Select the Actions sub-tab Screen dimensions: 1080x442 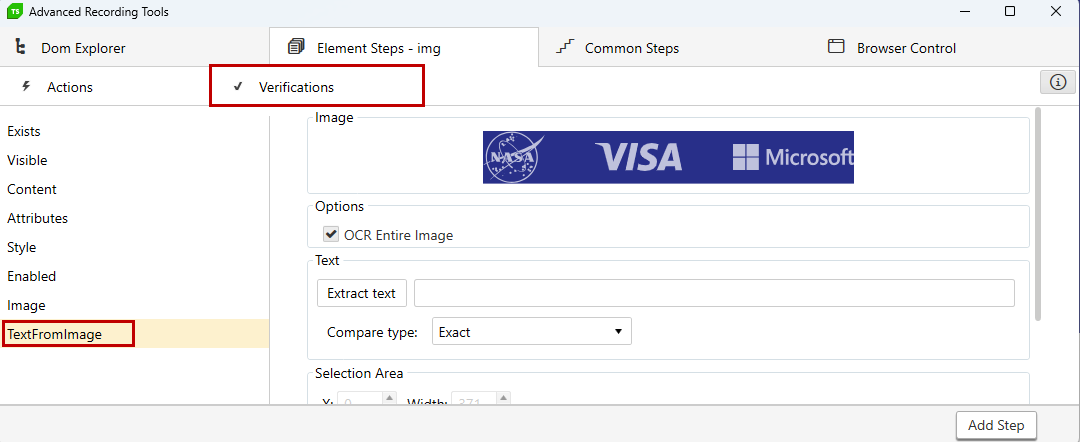[105, 87]
